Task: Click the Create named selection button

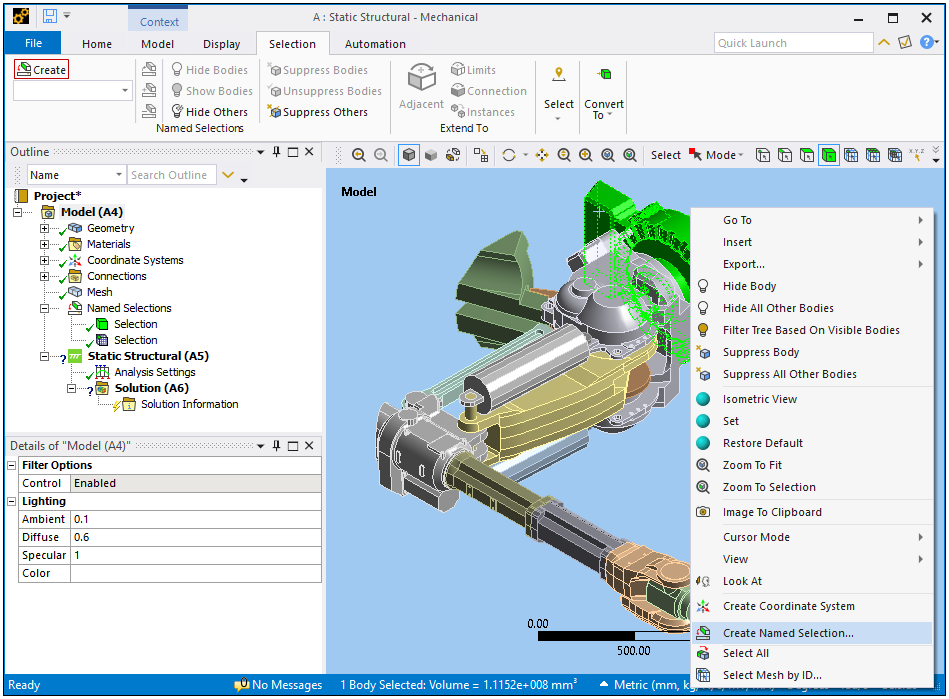Action: (x=41, y=70)
